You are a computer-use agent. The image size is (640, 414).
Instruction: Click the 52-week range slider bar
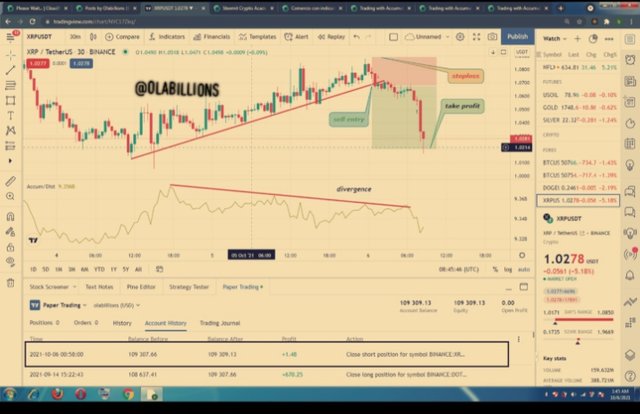coord(579,339)
